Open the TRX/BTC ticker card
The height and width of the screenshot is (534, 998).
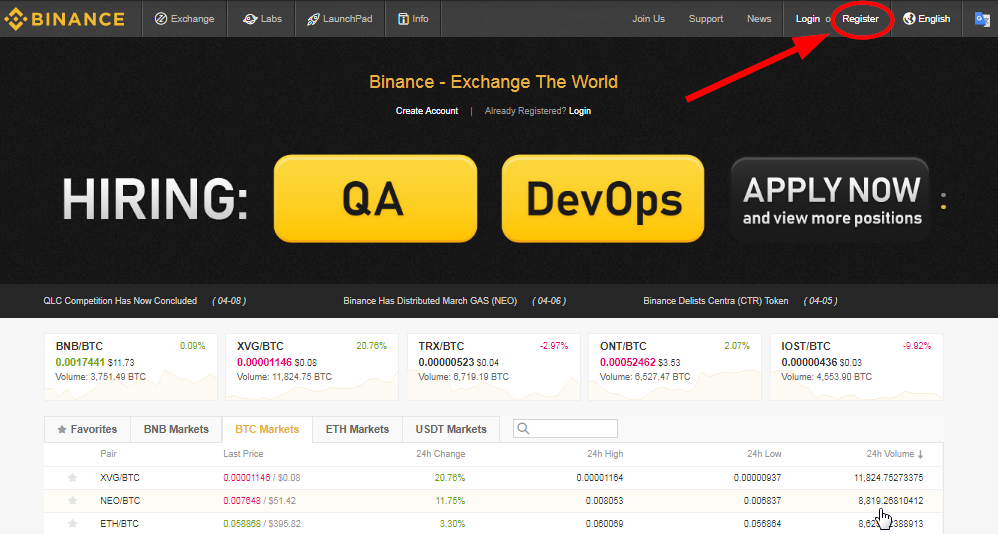(x=493, y=367)
